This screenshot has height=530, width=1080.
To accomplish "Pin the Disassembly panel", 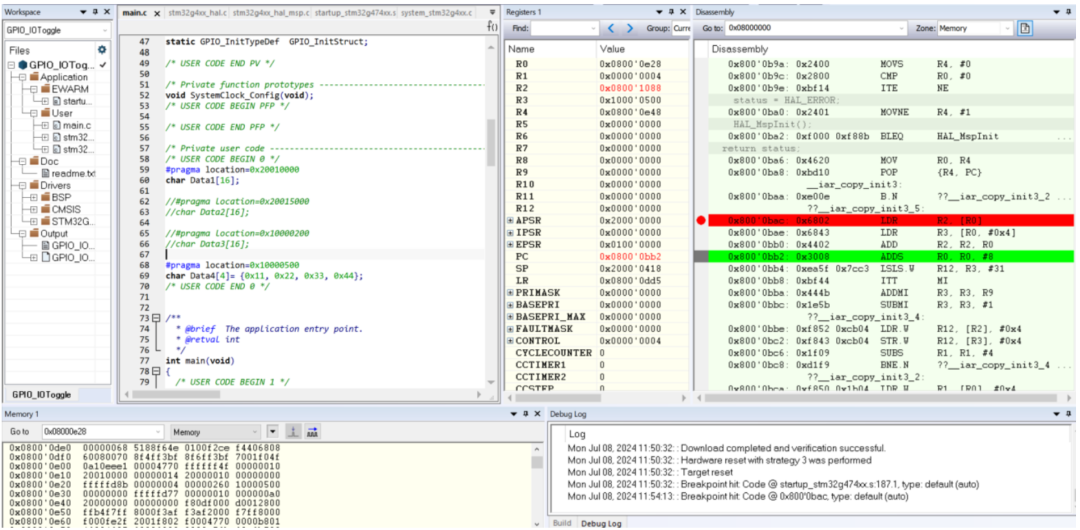I will (x=1068, y=12).
